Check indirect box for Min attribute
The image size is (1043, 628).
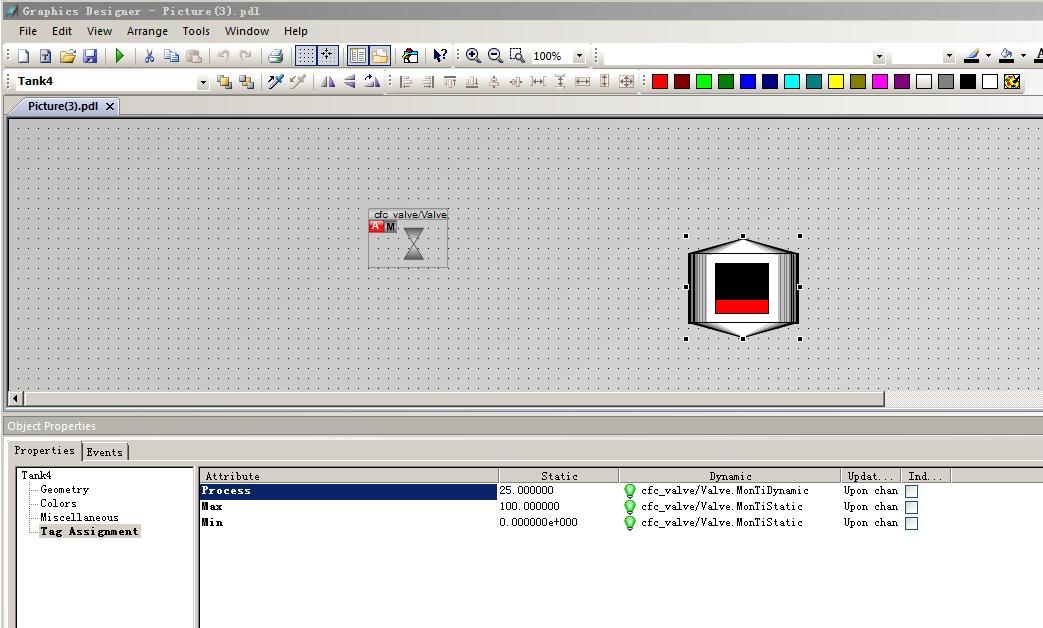[x=911, y=523]
